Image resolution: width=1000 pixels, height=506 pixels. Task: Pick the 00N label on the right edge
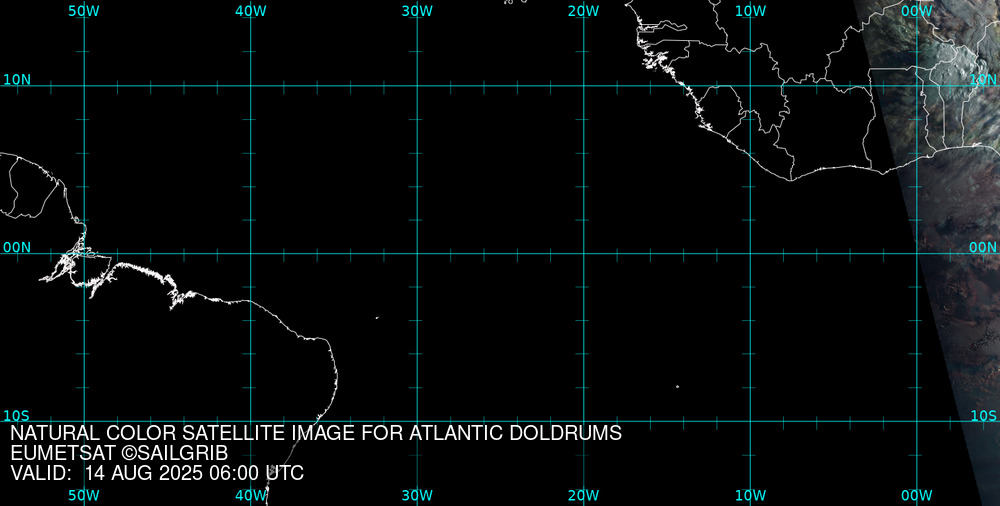[x=983, y=248]
